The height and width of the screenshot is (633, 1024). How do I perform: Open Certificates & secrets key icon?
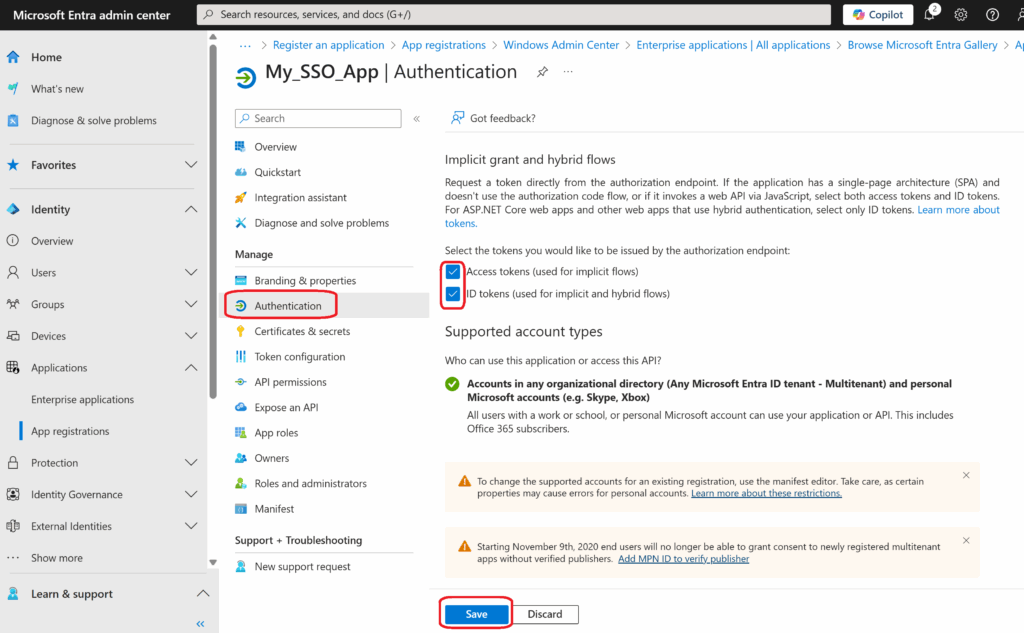pyautogui.click(x=240, y=331)
